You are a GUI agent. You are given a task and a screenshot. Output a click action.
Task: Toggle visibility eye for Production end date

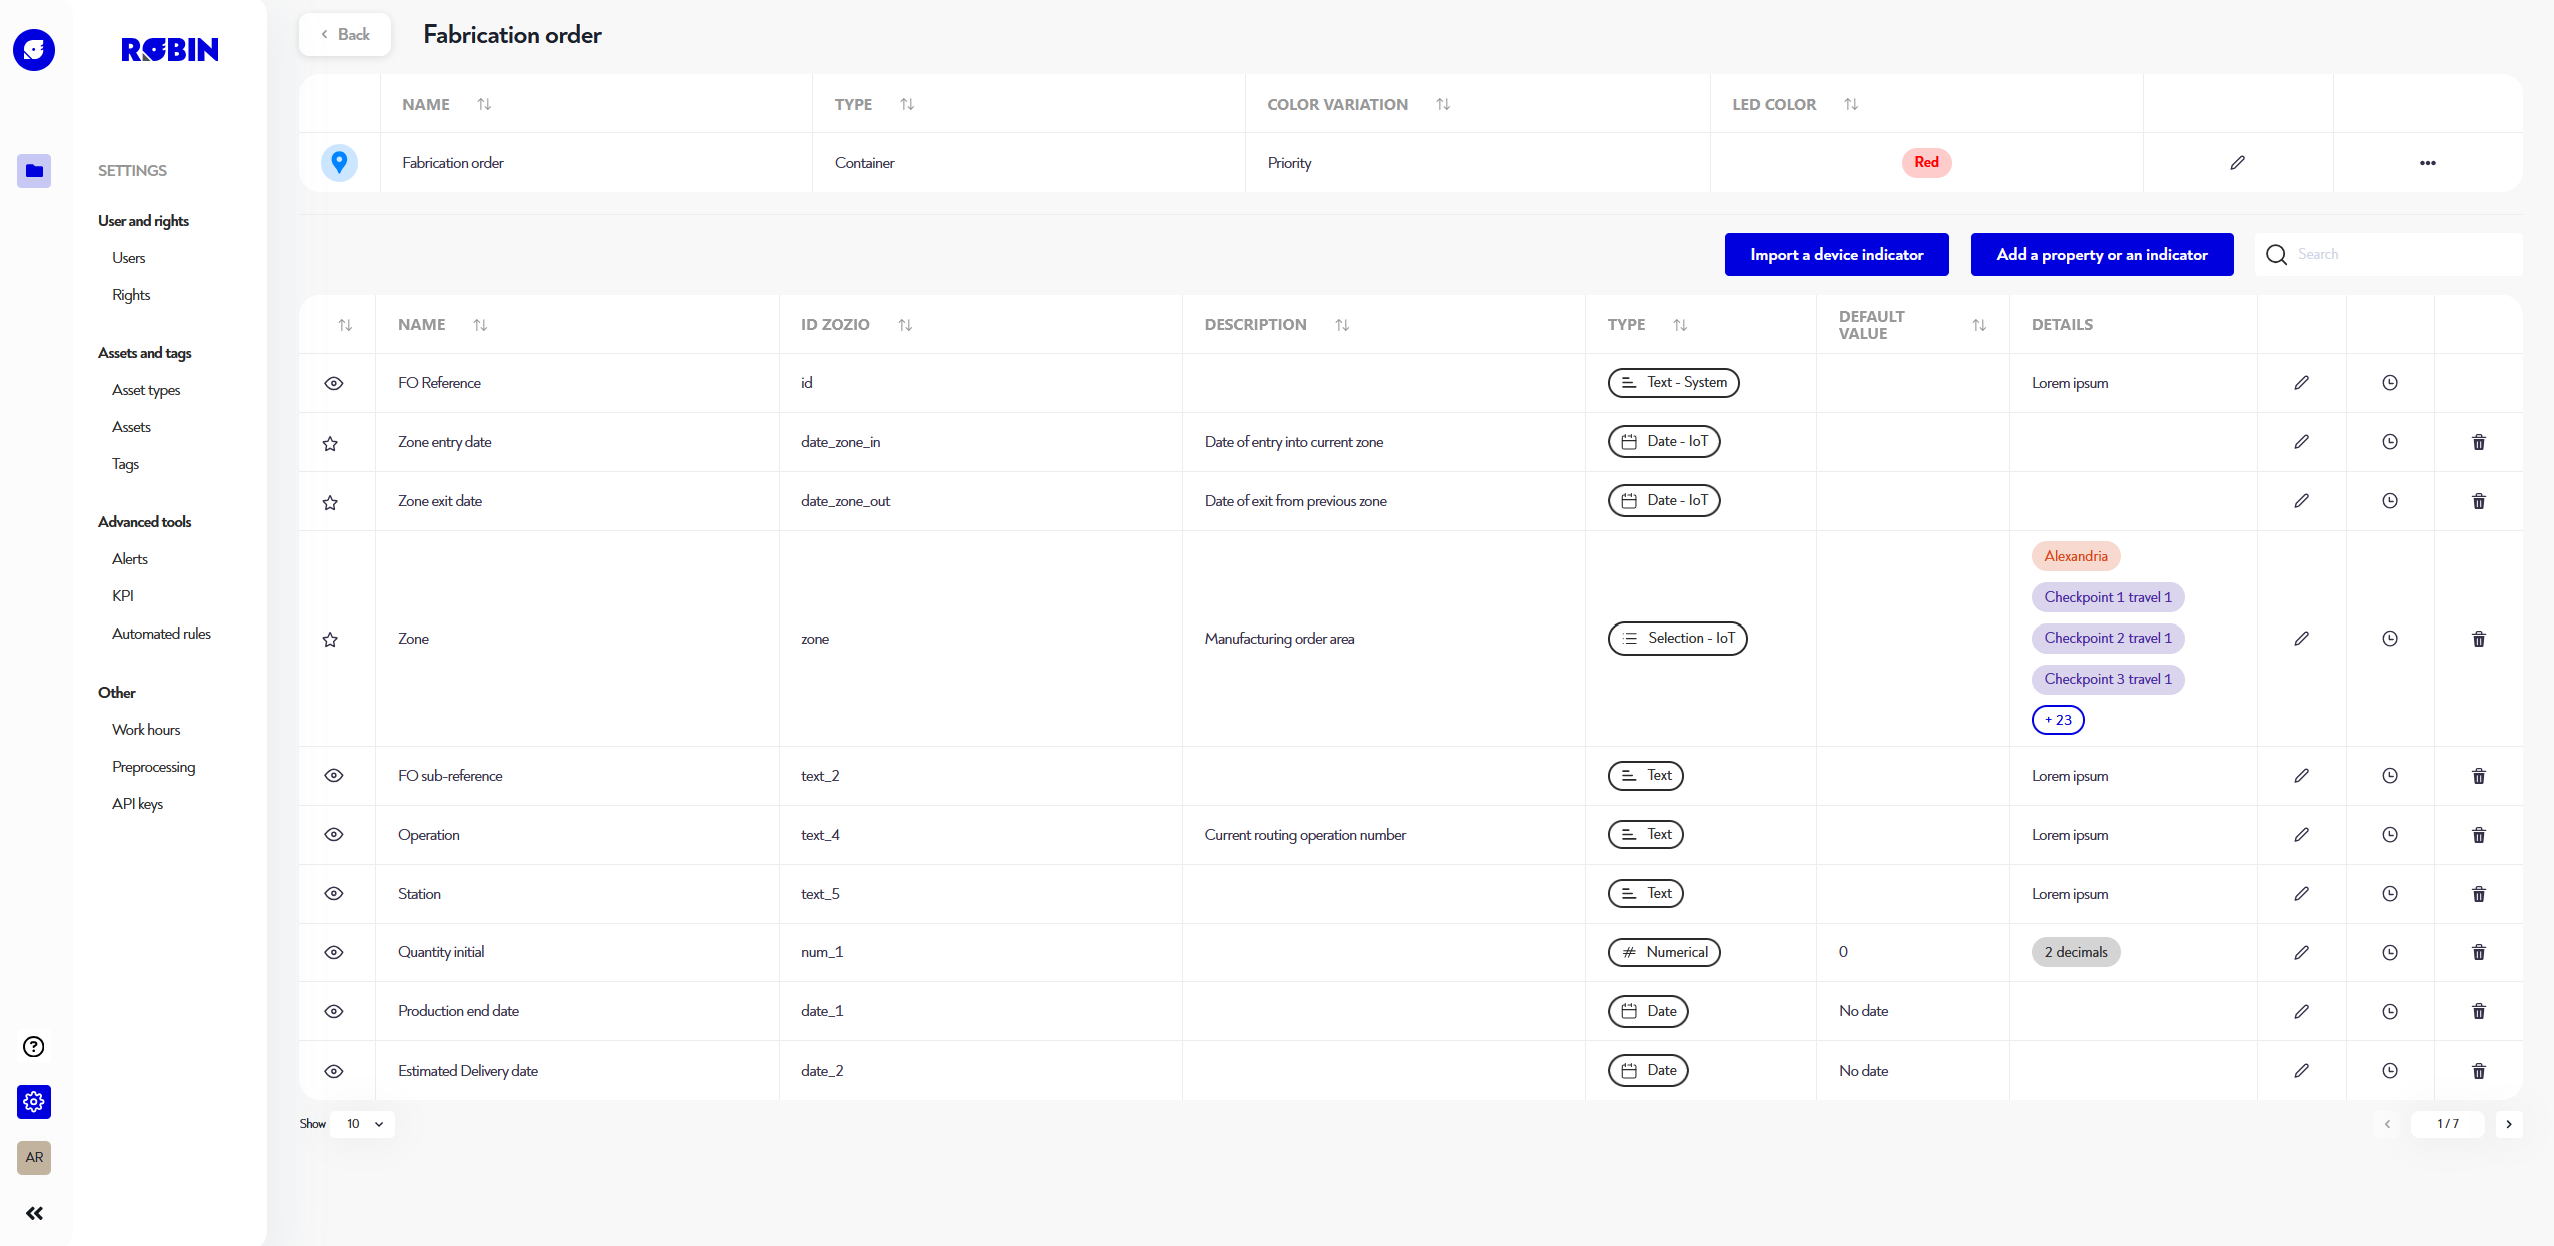[x=334, y=1012]
